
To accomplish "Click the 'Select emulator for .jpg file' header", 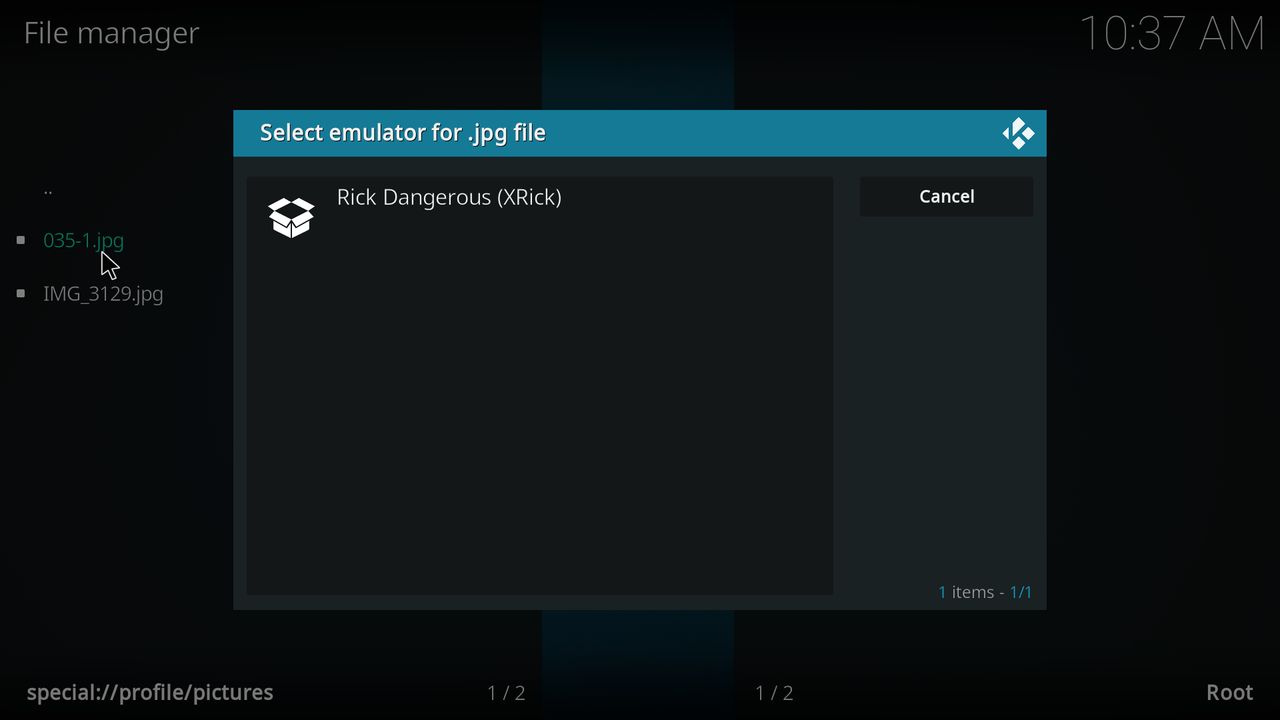I will [x=403, y=133].
